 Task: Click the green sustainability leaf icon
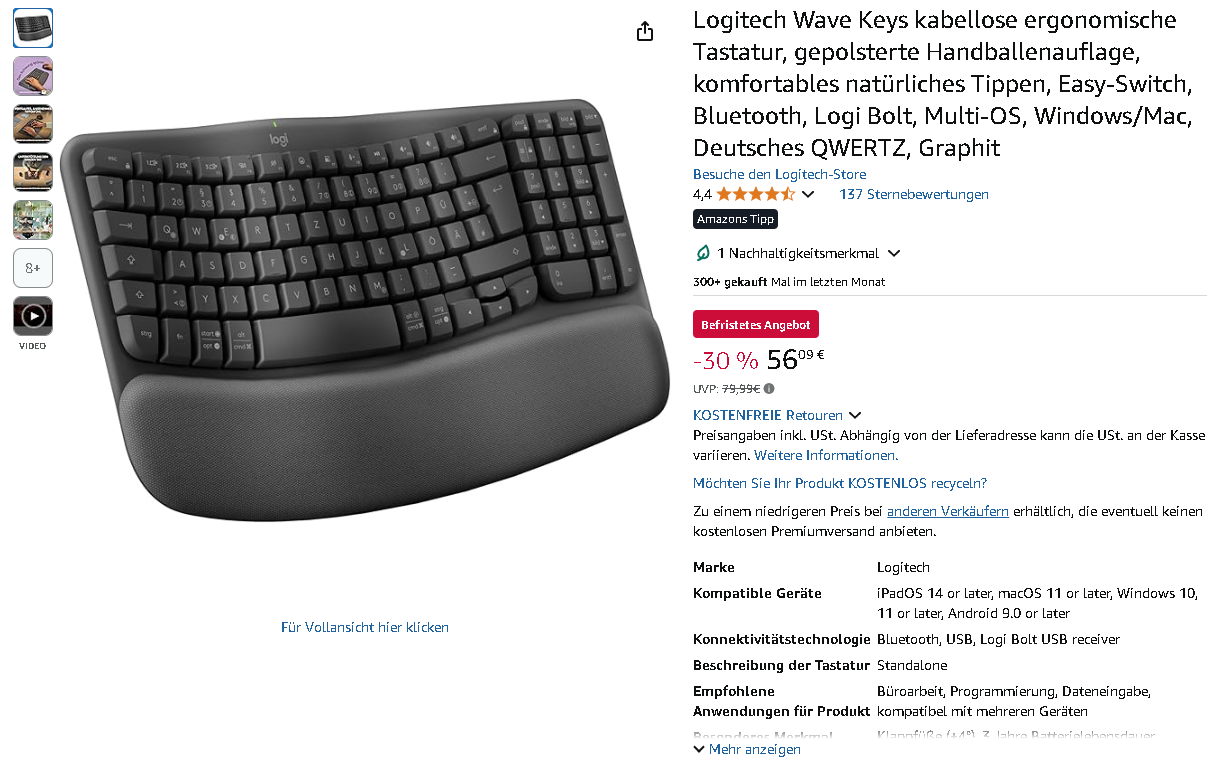[x=703, y=254]
